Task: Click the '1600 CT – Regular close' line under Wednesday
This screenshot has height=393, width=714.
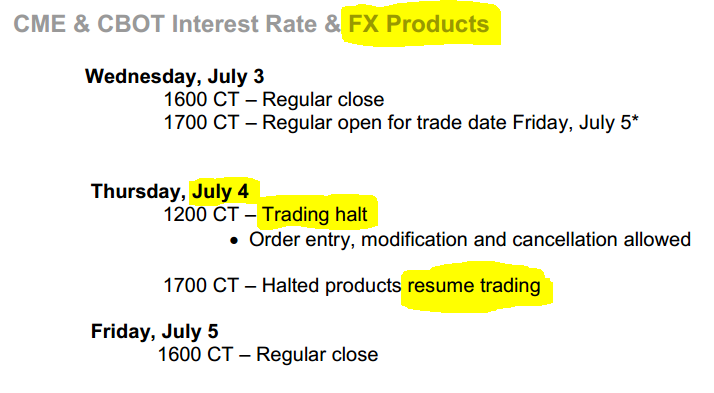Action: [x=274, y=99]
